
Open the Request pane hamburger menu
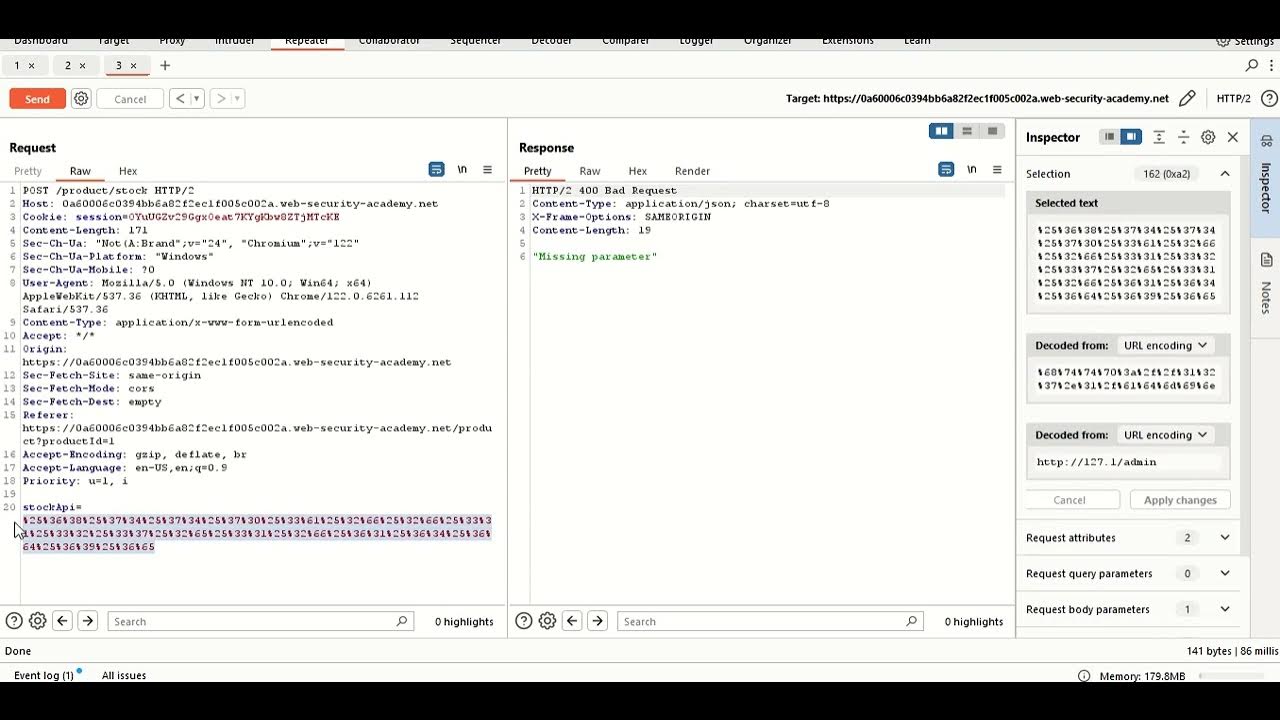[x=487, y=170]
